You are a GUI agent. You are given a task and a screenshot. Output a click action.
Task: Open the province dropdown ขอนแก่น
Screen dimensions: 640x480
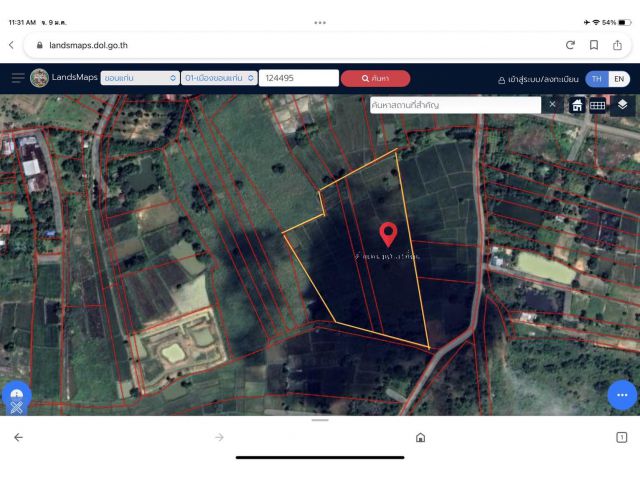point(140,78)
